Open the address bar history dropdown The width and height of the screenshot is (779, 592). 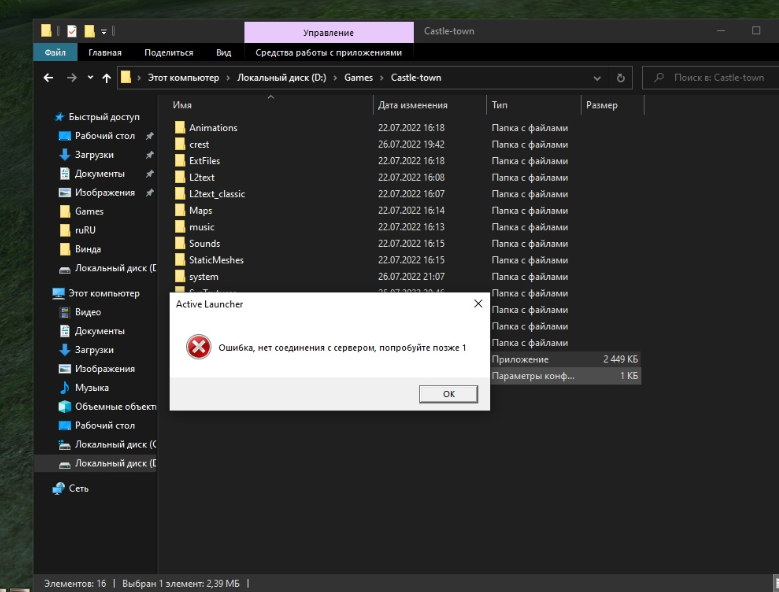click(599, 78)
